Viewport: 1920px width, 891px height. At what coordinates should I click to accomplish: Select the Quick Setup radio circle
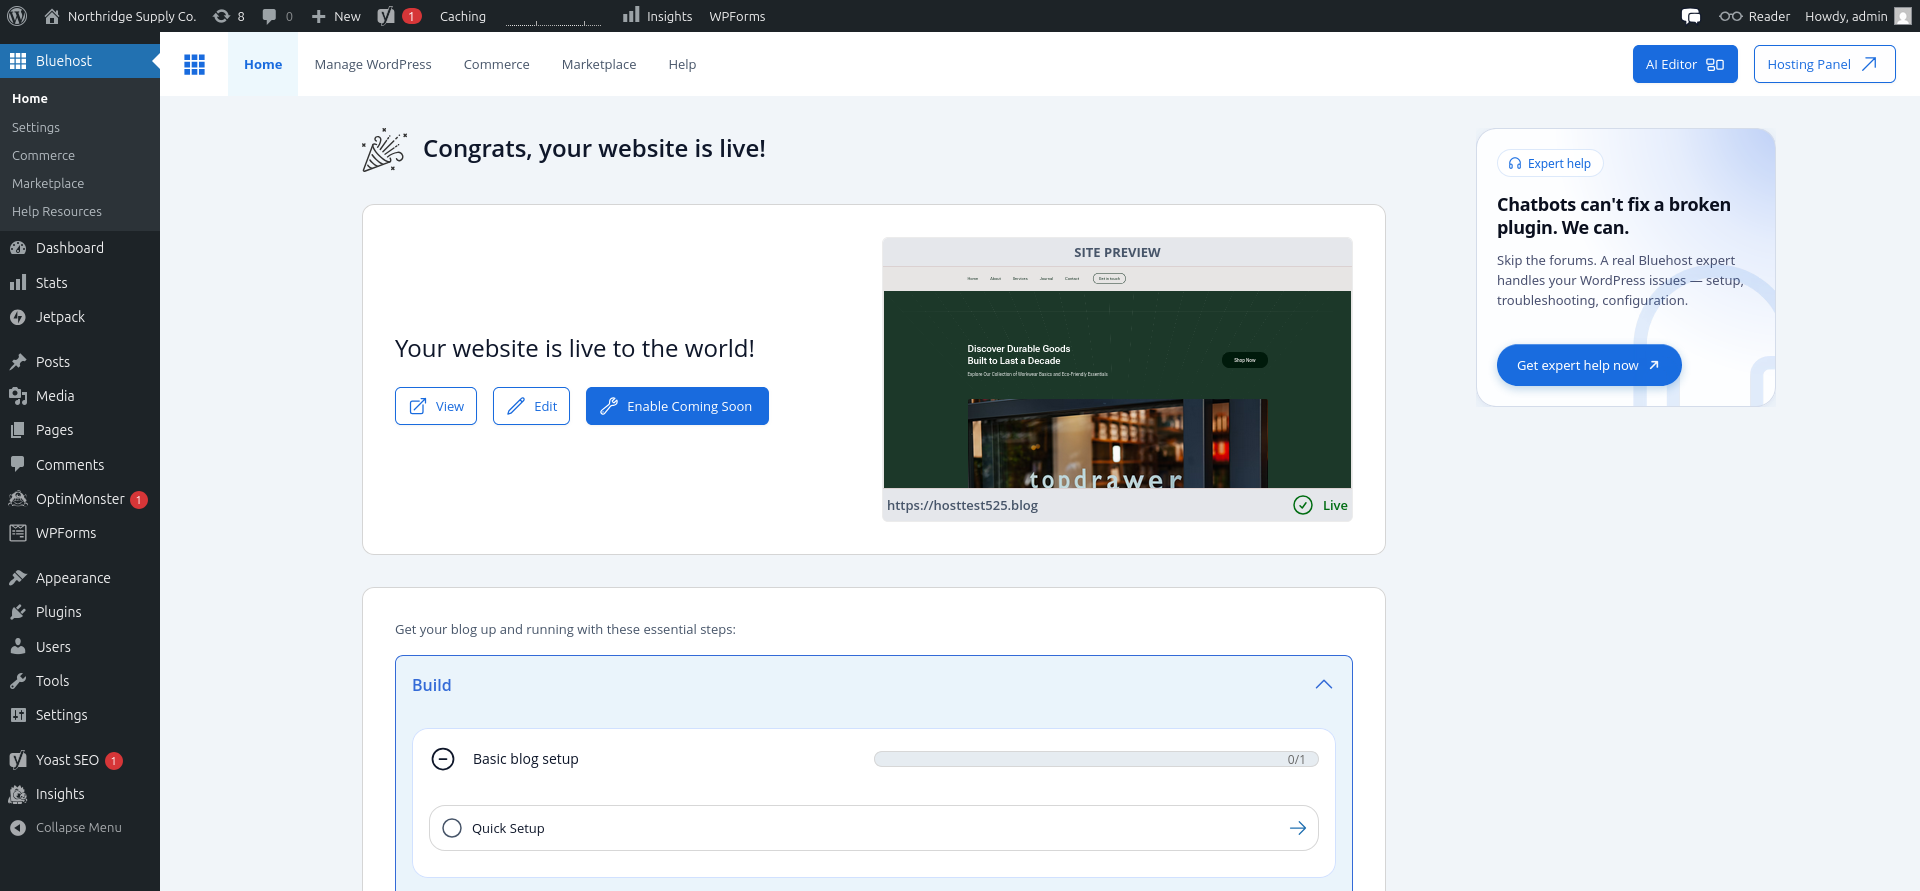452,828
